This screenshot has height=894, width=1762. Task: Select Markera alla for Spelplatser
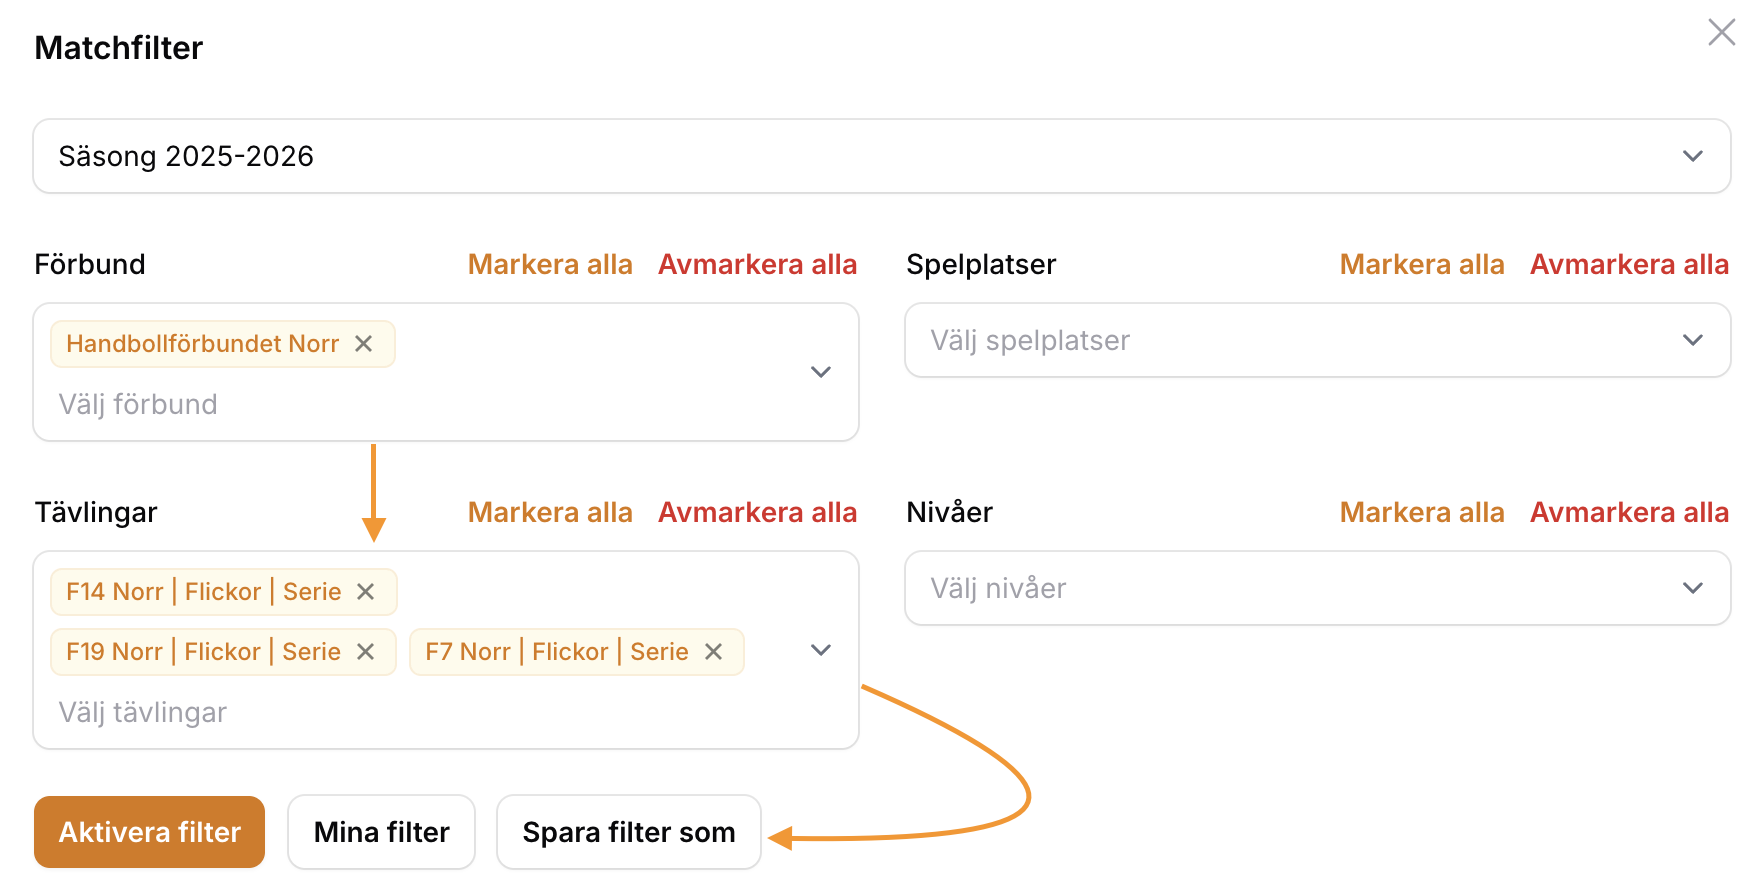click(x=1422, y=264)
